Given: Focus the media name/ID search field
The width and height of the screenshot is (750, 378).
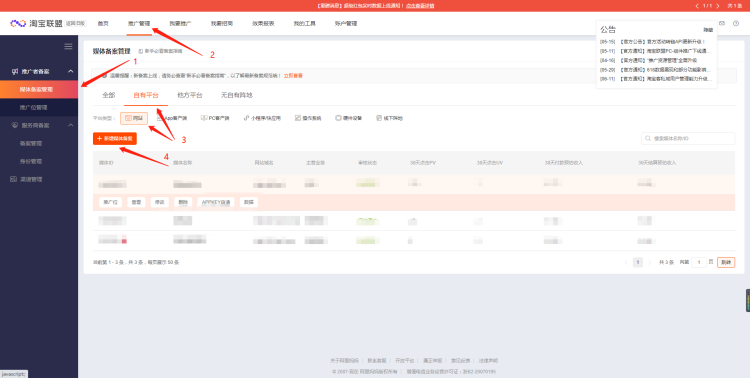Looking at the screenshot, I should [688, 138].
